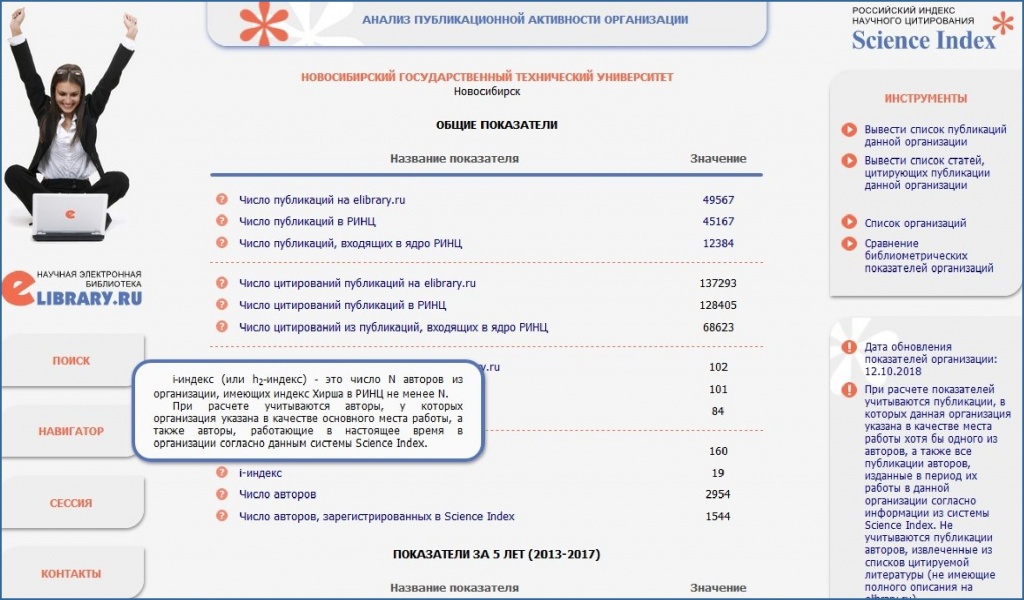
Task: Click exclamation icon beside 'Дата обновления показателей'
Action: pos(849,347)
